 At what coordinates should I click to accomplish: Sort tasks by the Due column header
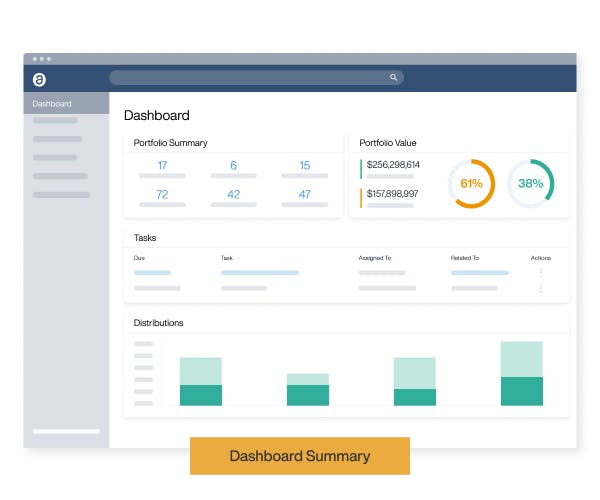click(x=139, y=258)
